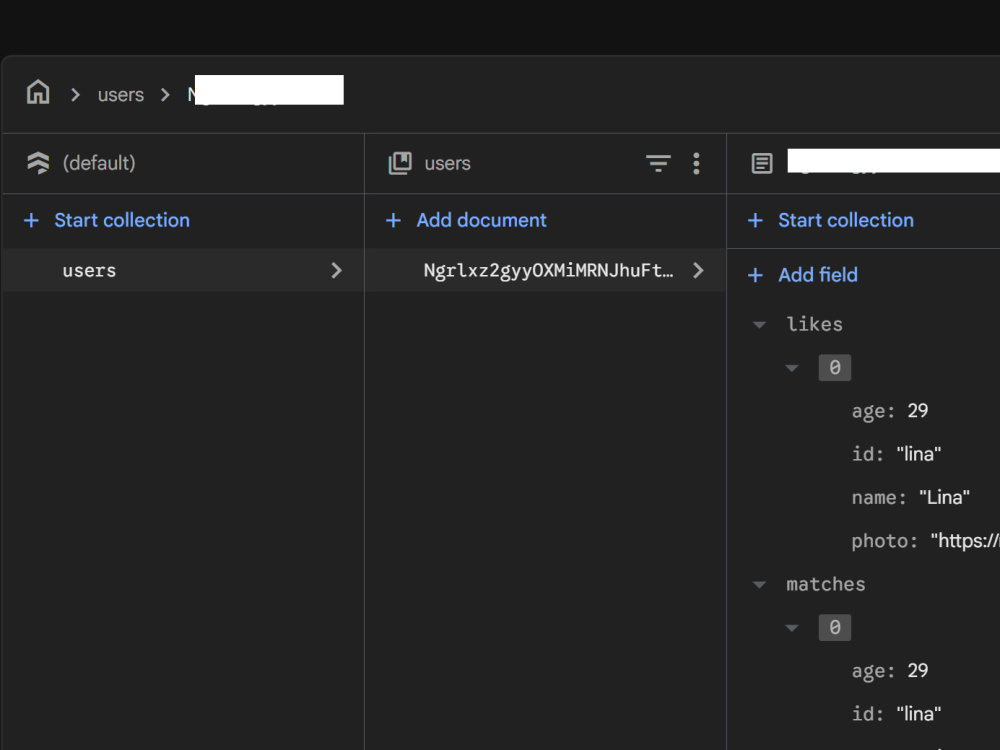Click plus icon beside Add document

coord(393,221)
